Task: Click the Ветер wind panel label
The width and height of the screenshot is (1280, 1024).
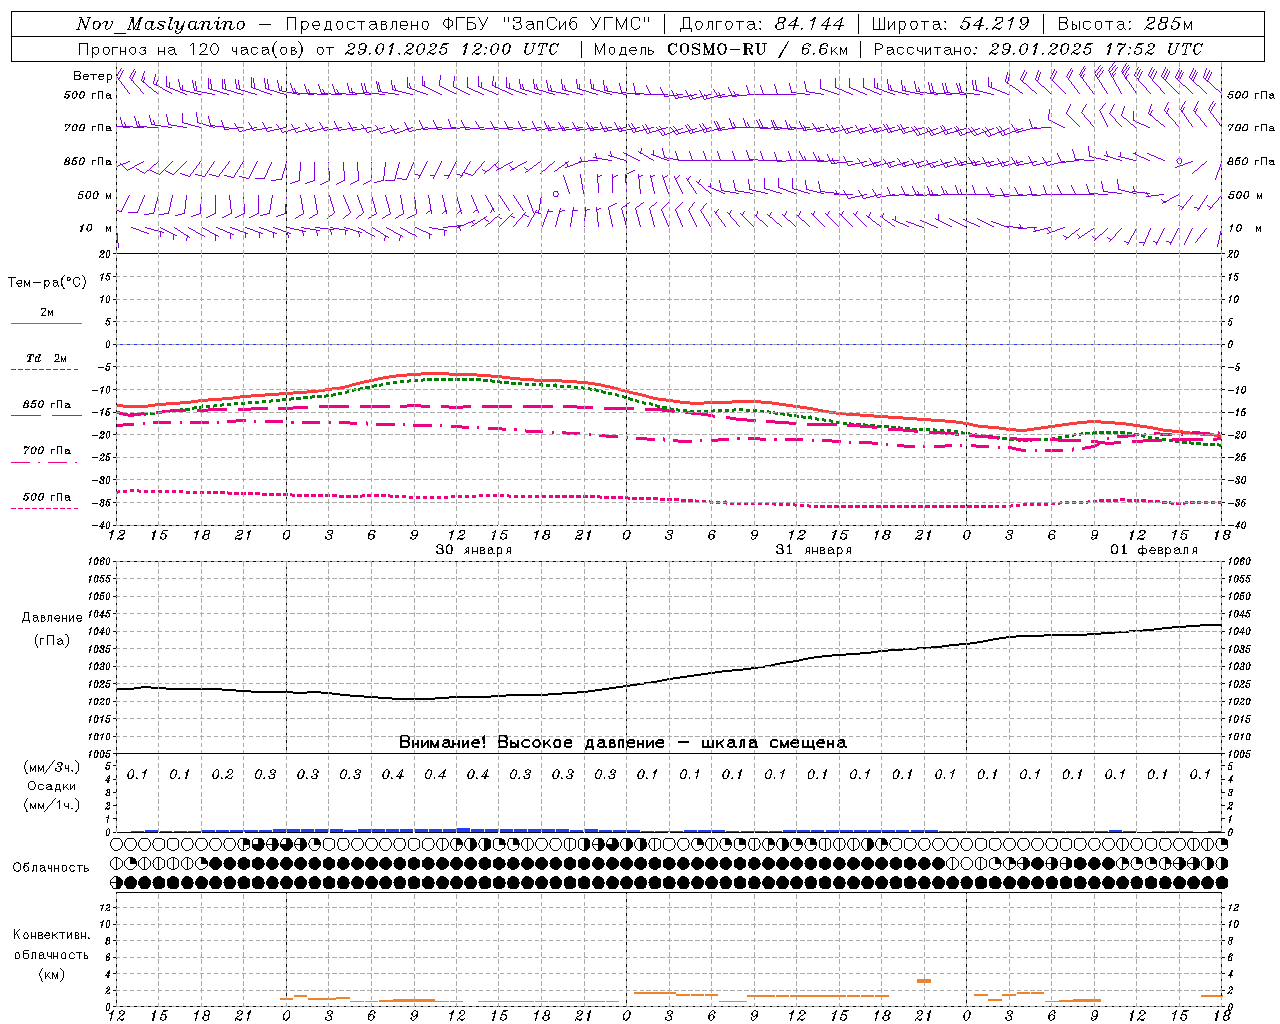Action: pyautogui.click(x=92, y=76)
